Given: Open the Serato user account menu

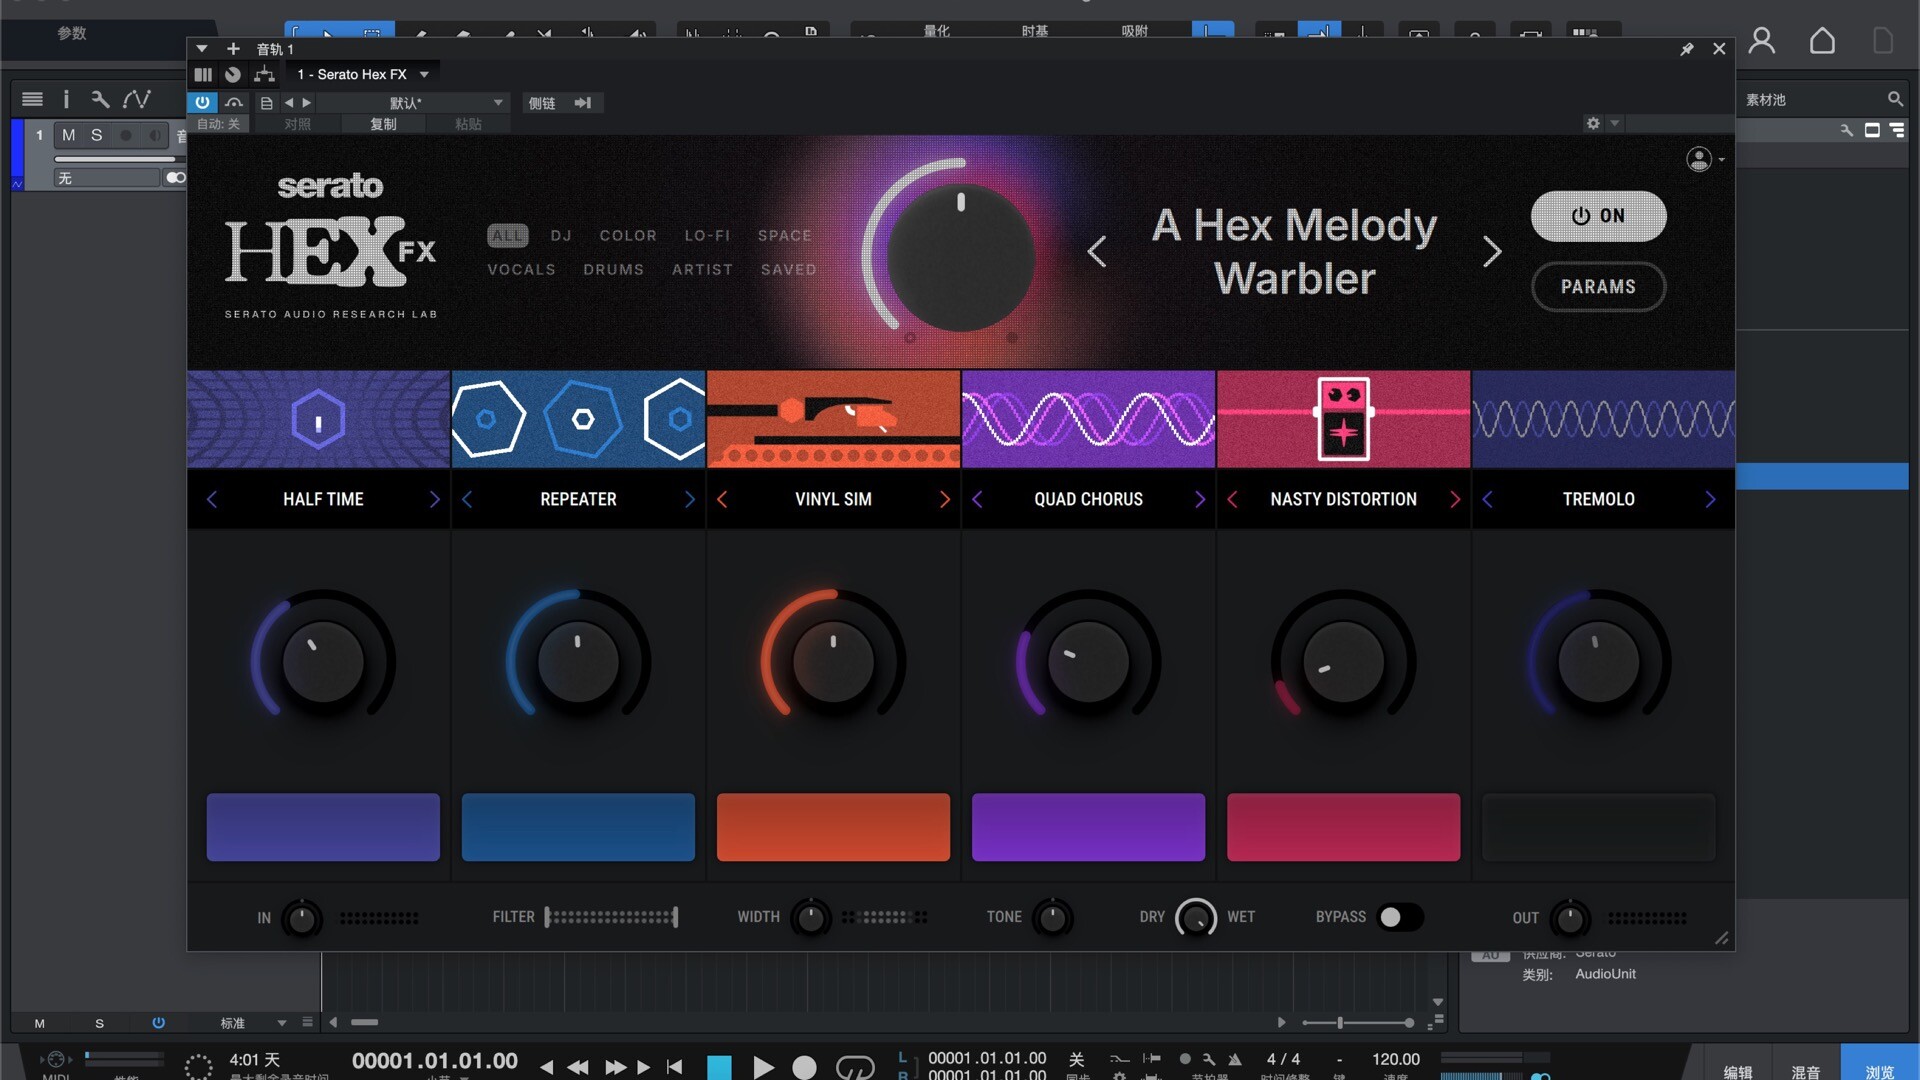Looking at the screenshot, I should click(x=1704, y=159).
